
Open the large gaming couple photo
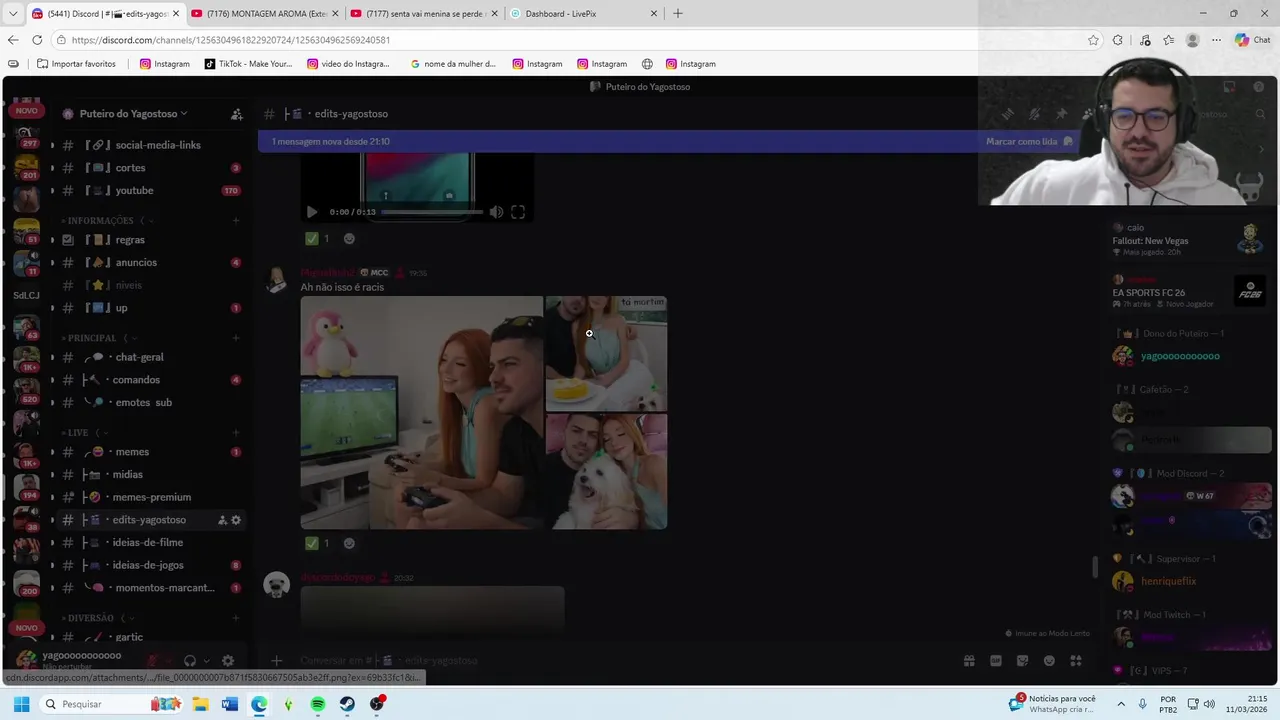click(421, 412)
